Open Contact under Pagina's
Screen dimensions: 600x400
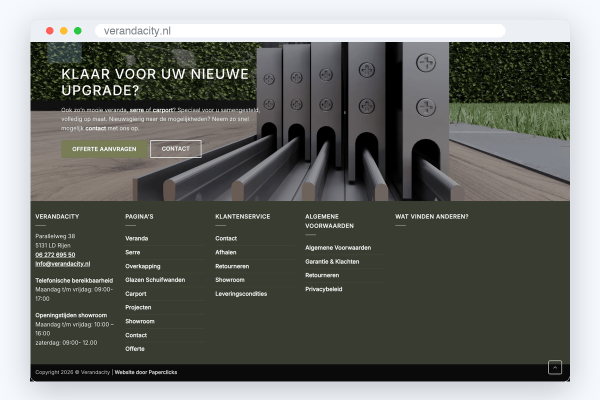click(136, 335)
